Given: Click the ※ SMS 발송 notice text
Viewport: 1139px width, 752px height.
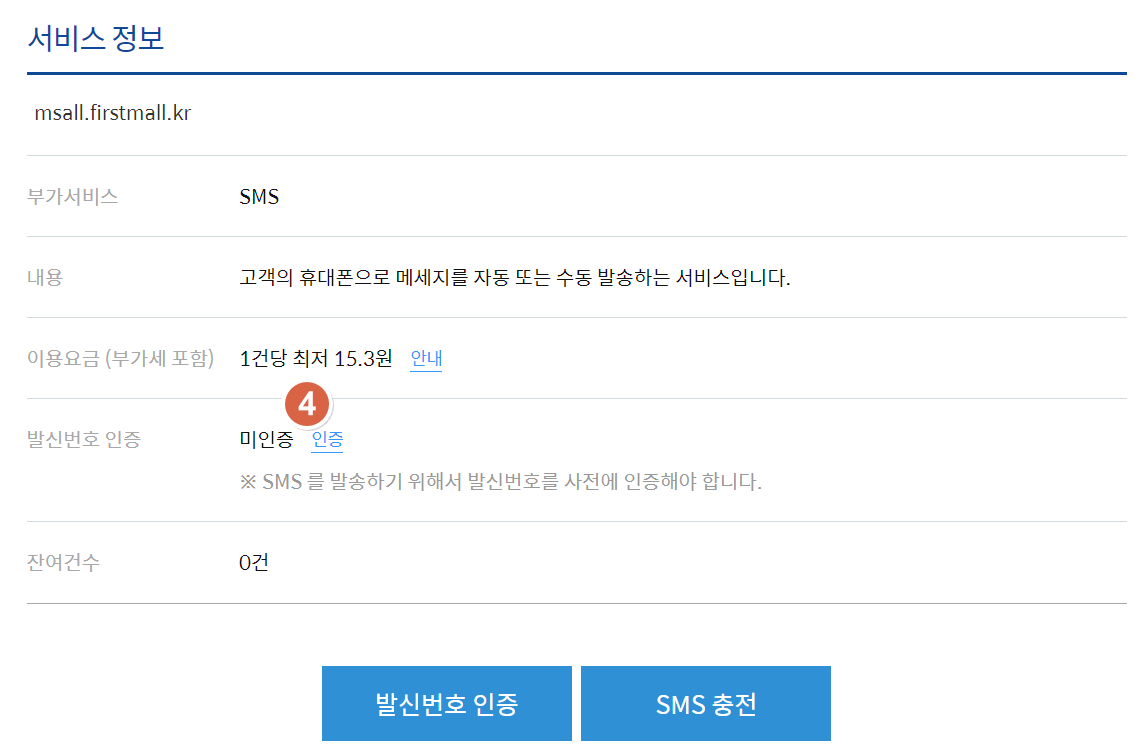Looking at the screenshot, I should pyautogui.click(x=500, y=482).
